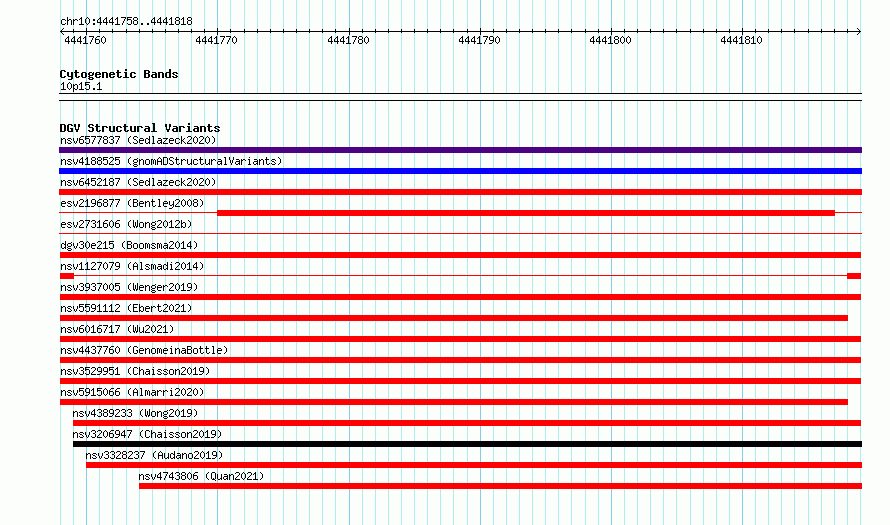The image size is (890, 525).
Task: Click dgv30e215 (Boomsma2014) variant label
Action: pyautogui.click(x=129, y=245)
